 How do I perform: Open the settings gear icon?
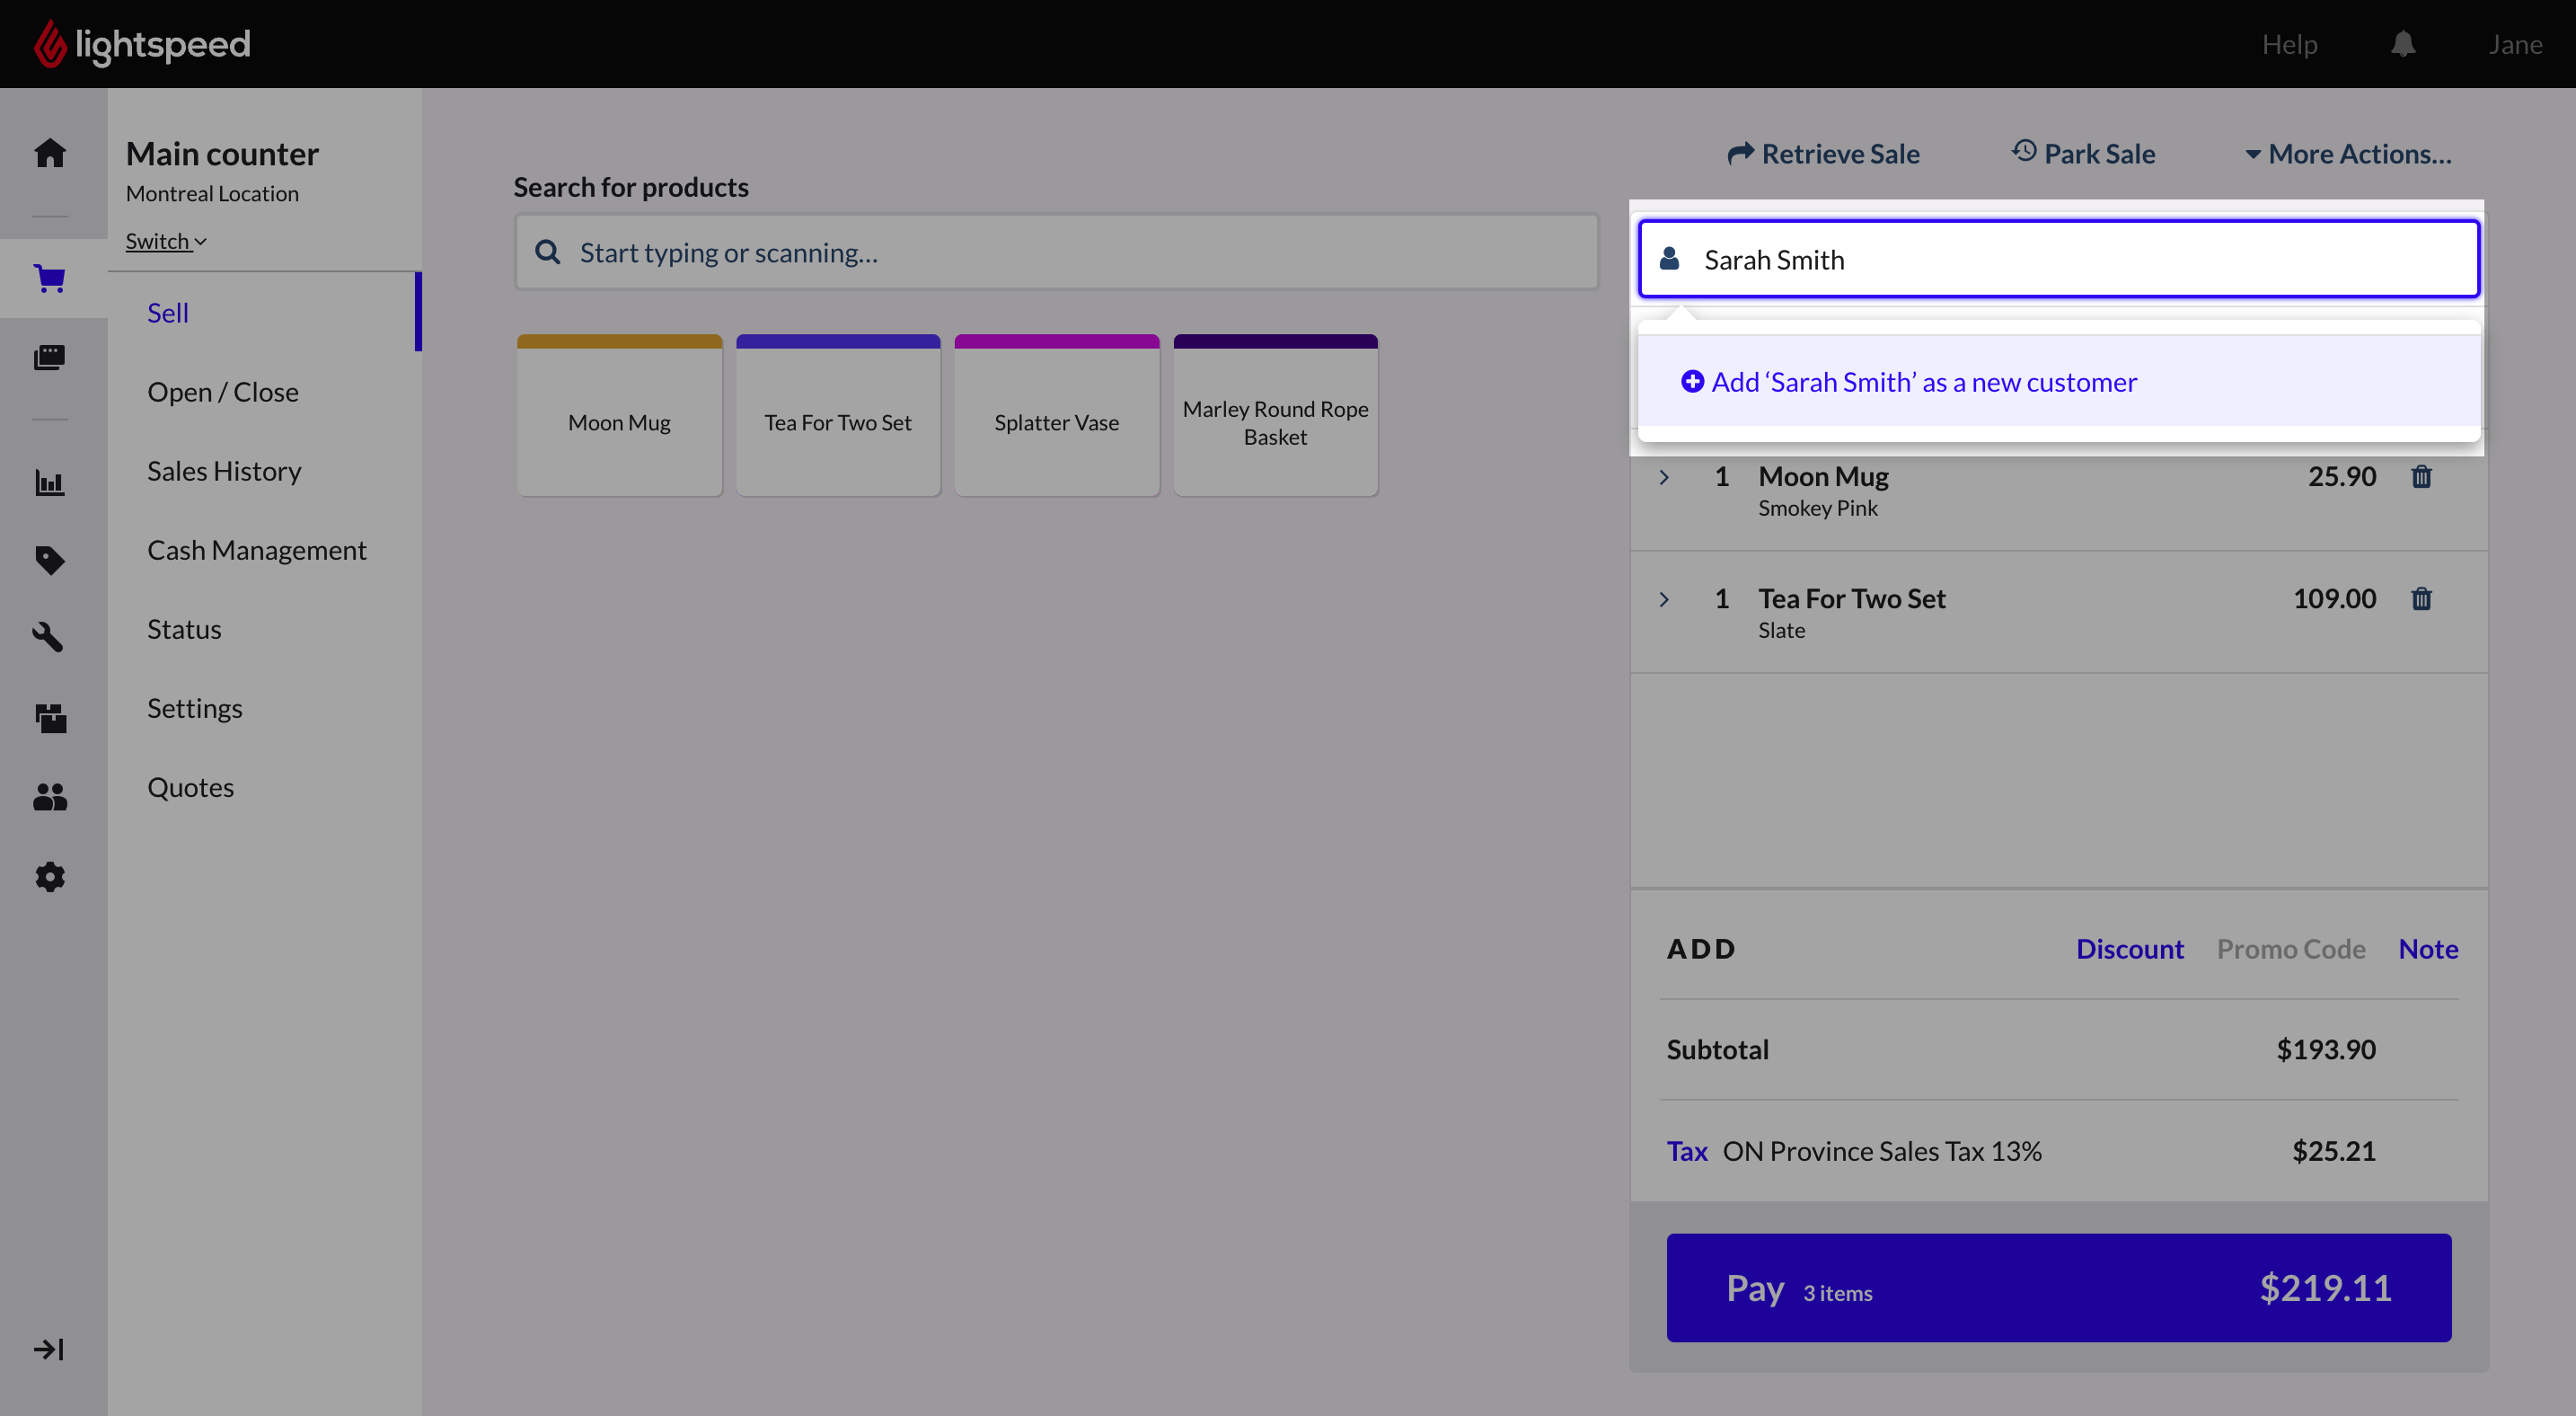tap(50, 876)
